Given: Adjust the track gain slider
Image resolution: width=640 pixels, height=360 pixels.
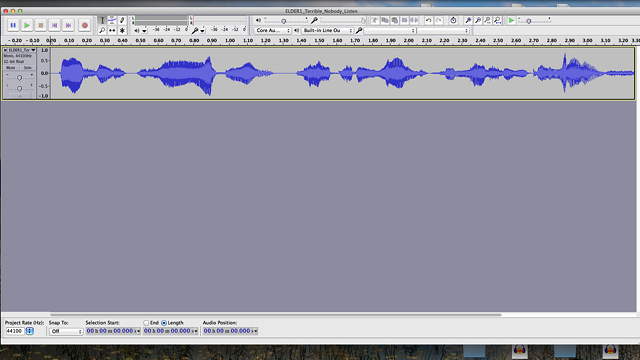Looking at the screenshot, I should pyautogui.click(x=19, y=77).
